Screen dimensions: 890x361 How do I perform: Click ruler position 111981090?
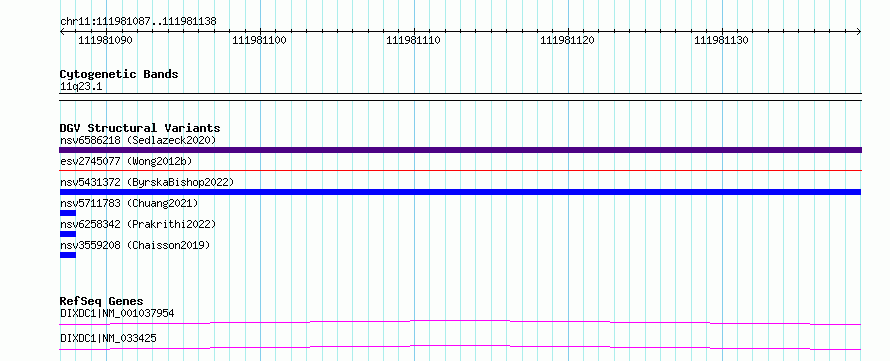tap(106, 40)
